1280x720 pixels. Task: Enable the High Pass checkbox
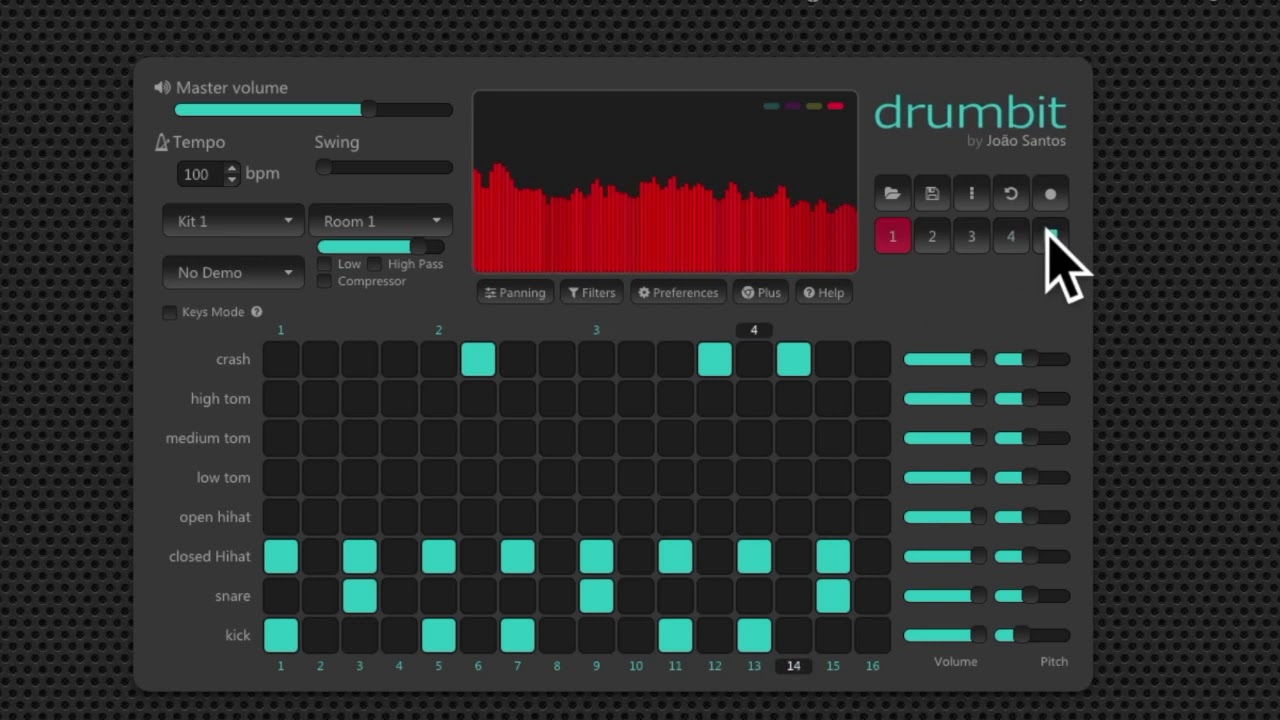point(374,264)
